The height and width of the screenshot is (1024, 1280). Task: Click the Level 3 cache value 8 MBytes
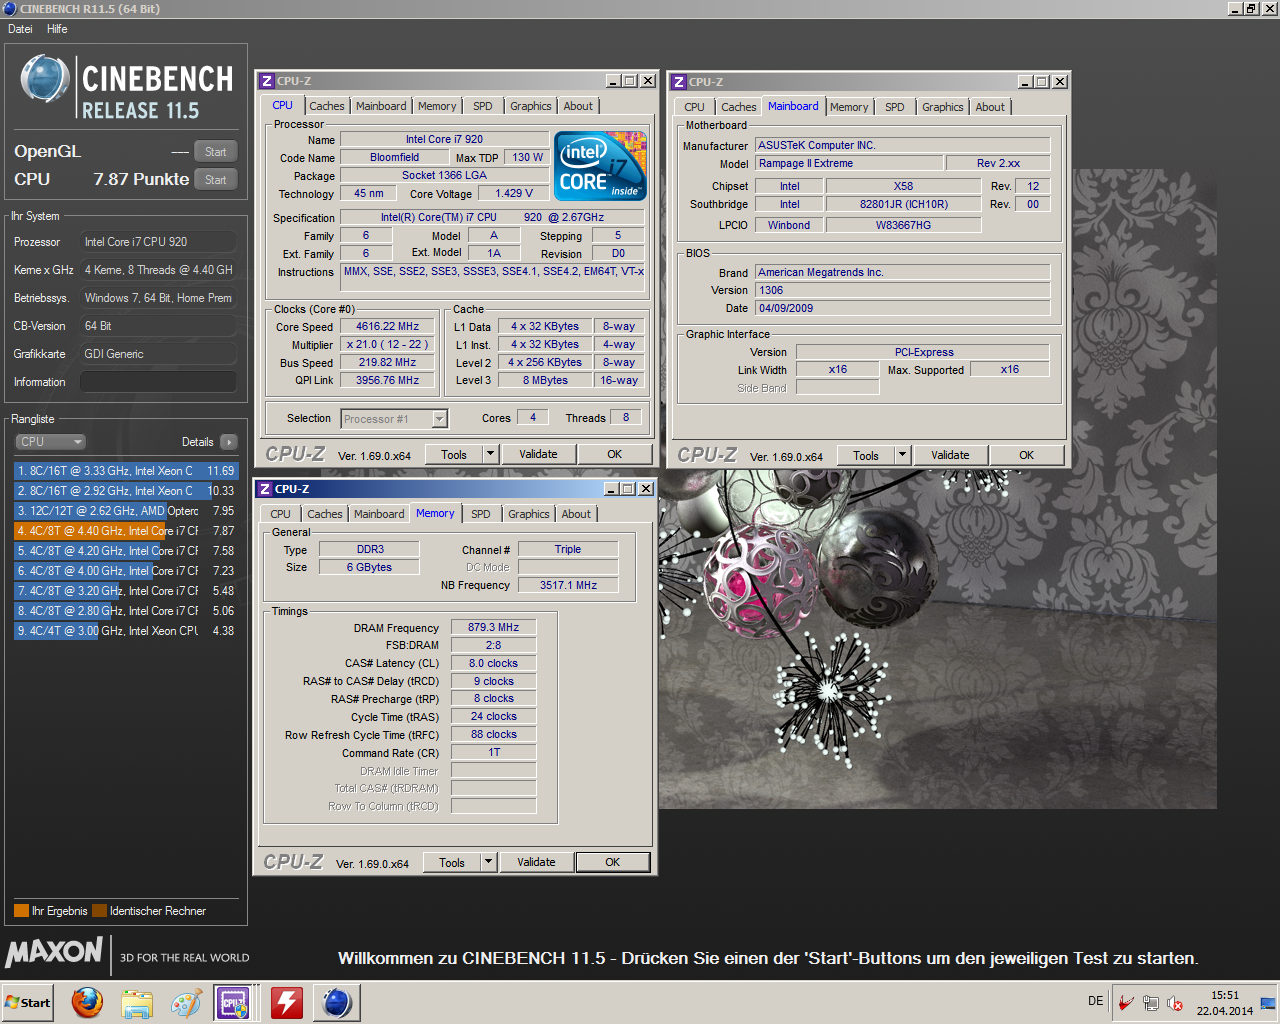click(x=545, y=380)
